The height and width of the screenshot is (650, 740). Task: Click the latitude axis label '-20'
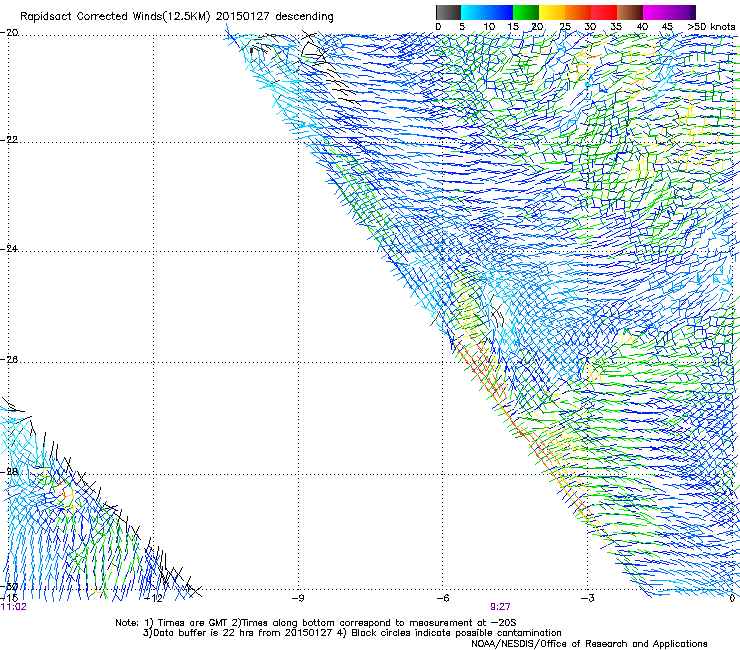pyautogui.click(x=10, y=33)
